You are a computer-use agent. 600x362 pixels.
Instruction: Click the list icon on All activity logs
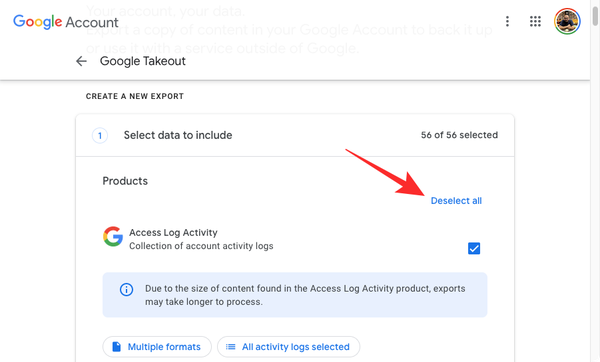click(x=230, y=347)
